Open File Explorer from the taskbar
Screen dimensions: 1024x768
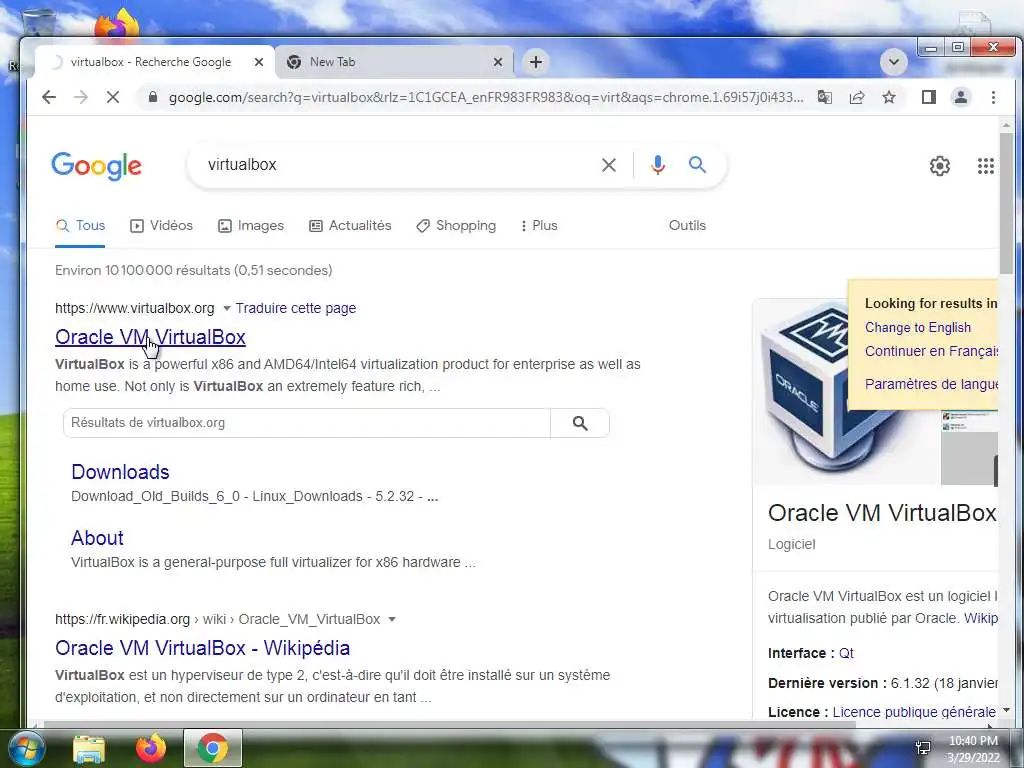tap(89, 748)
